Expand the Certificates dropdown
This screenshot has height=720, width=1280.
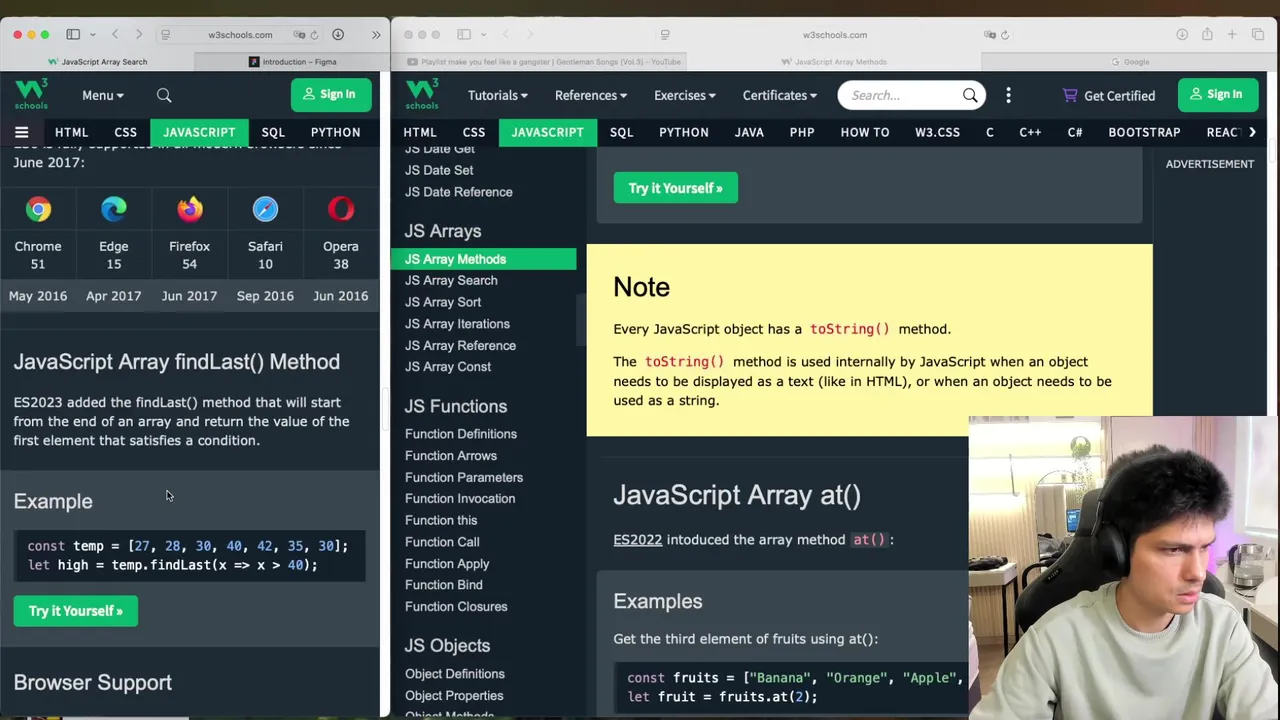point(779,95)
